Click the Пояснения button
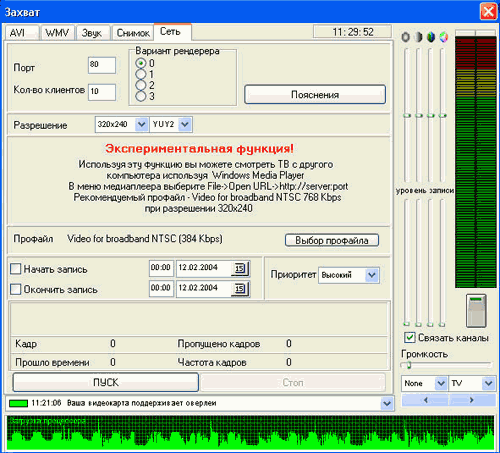The image size is (500, 453). (x=315, y=94)
